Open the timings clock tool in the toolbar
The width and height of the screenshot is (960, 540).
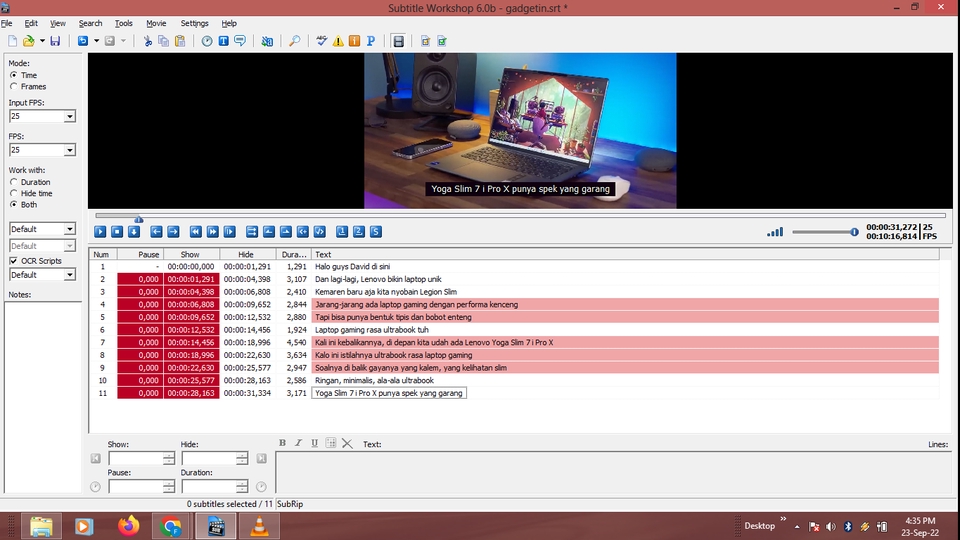[207, 41]
